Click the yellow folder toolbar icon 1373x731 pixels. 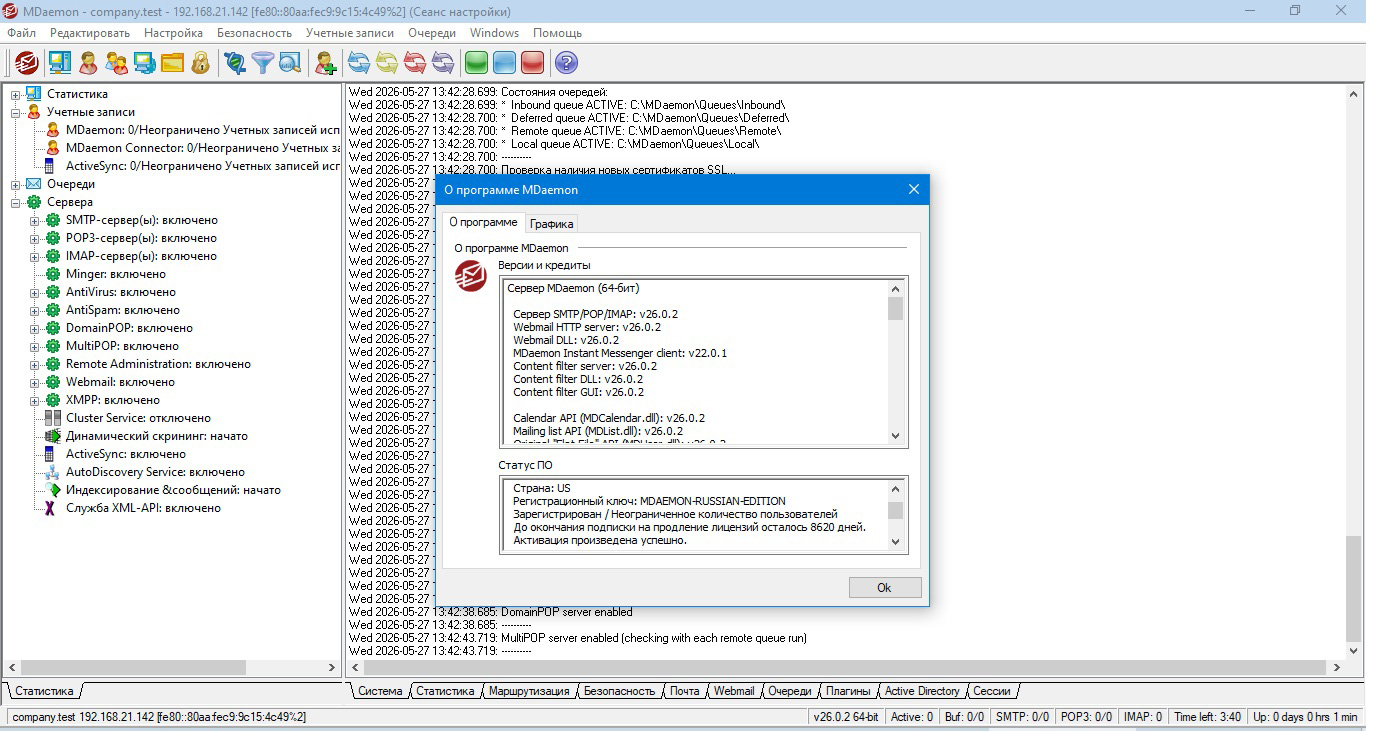coord(172,63)
